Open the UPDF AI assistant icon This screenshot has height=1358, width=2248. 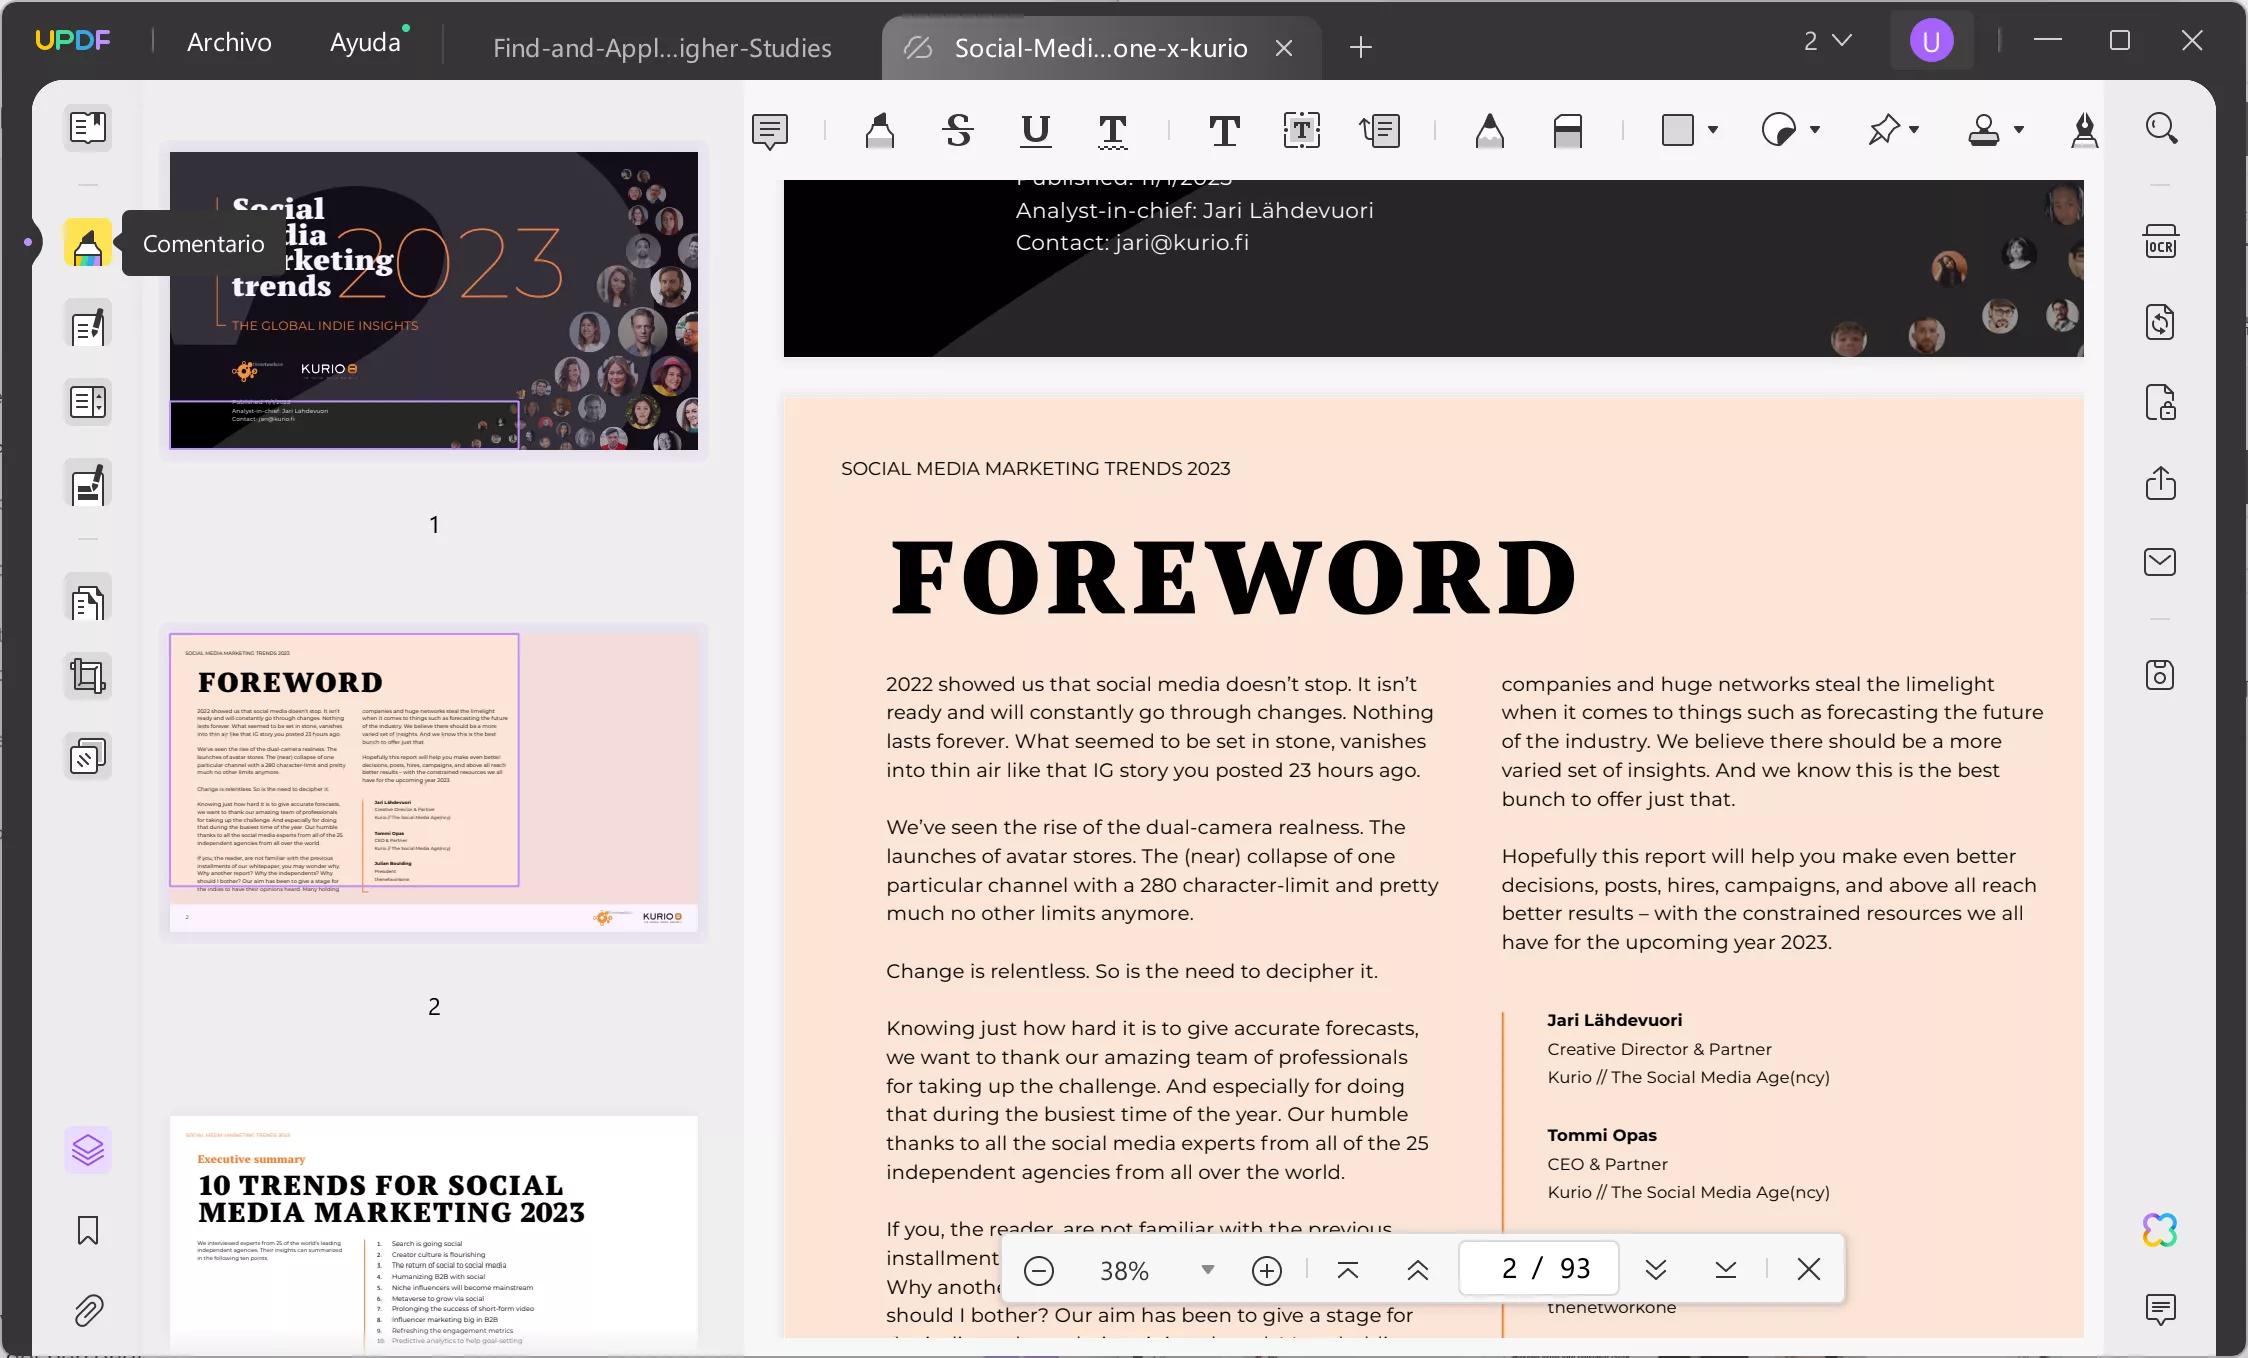(x=2161, y=1230)
